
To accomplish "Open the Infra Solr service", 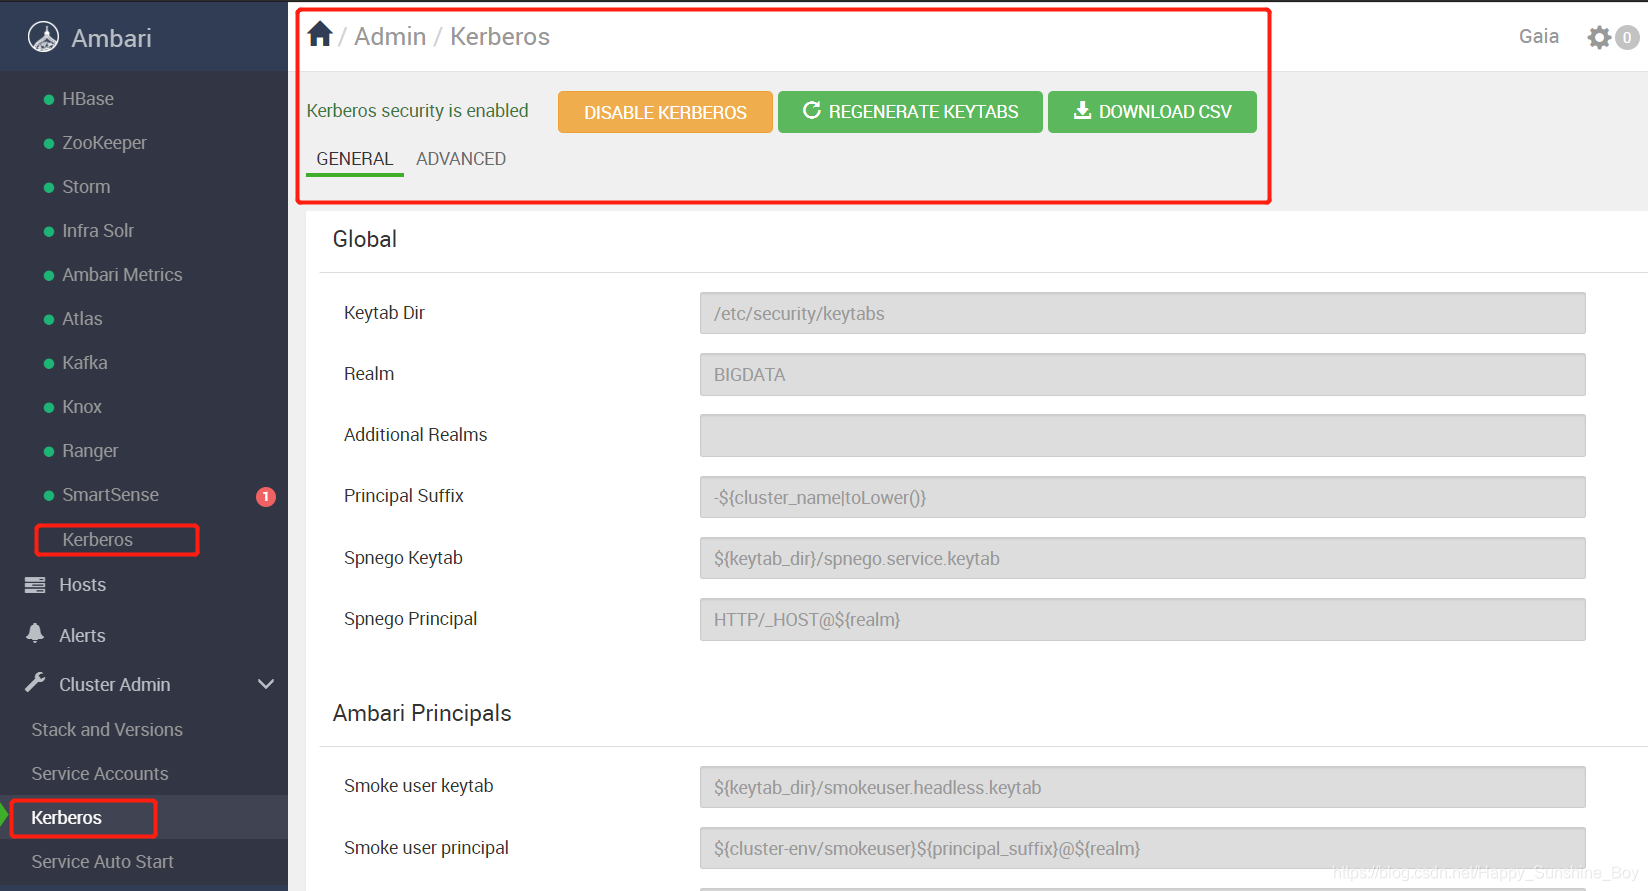I will click(x=98, y=231).
